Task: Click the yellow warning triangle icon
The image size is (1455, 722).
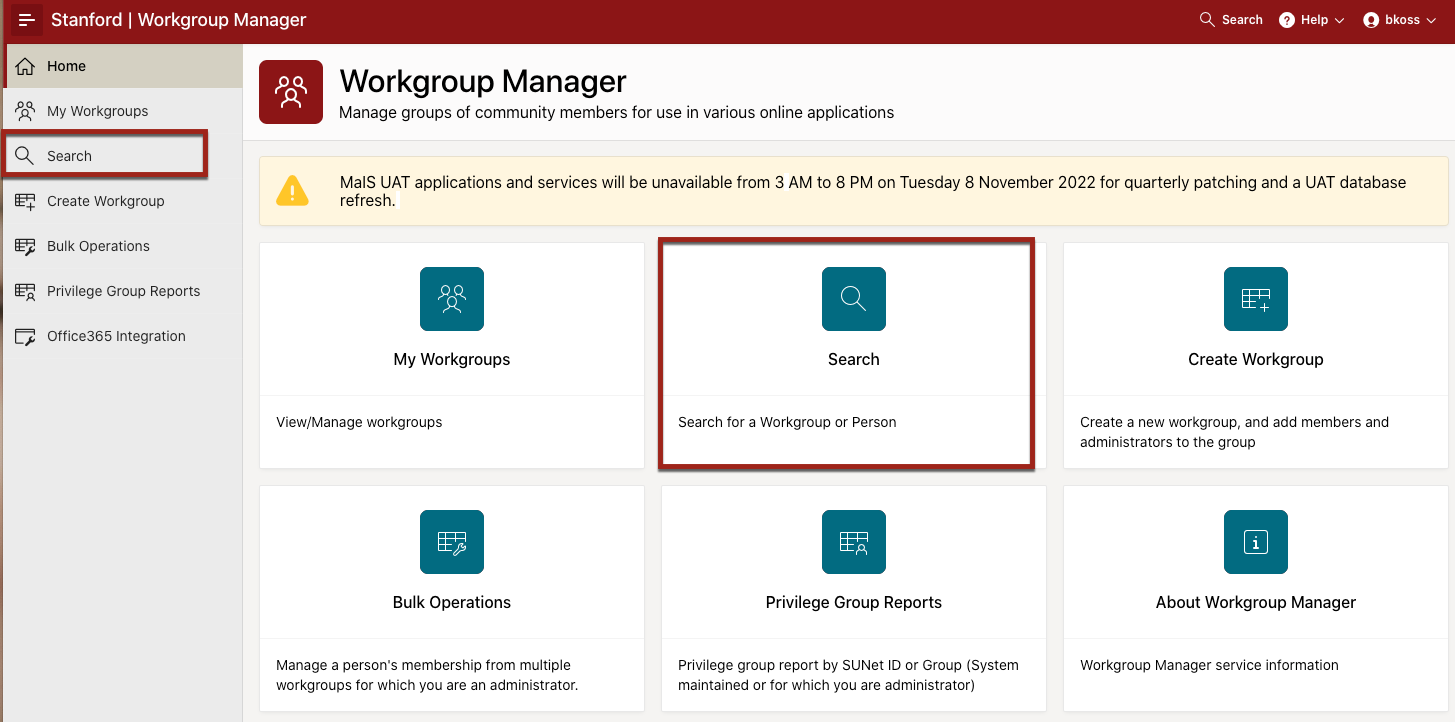Action: tap(293, 190)
